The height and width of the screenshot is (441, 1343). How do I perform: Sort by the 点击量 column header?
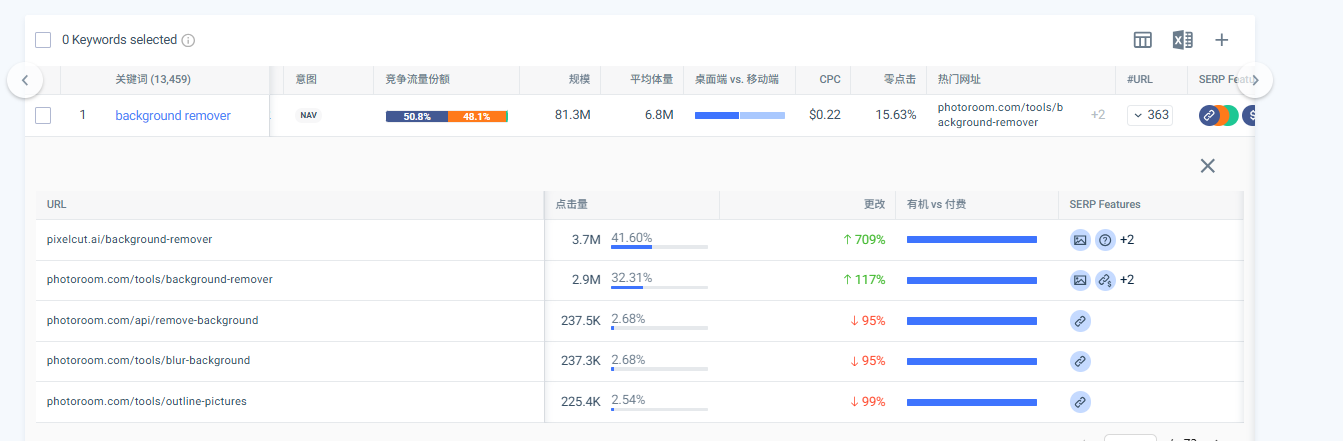572,204
